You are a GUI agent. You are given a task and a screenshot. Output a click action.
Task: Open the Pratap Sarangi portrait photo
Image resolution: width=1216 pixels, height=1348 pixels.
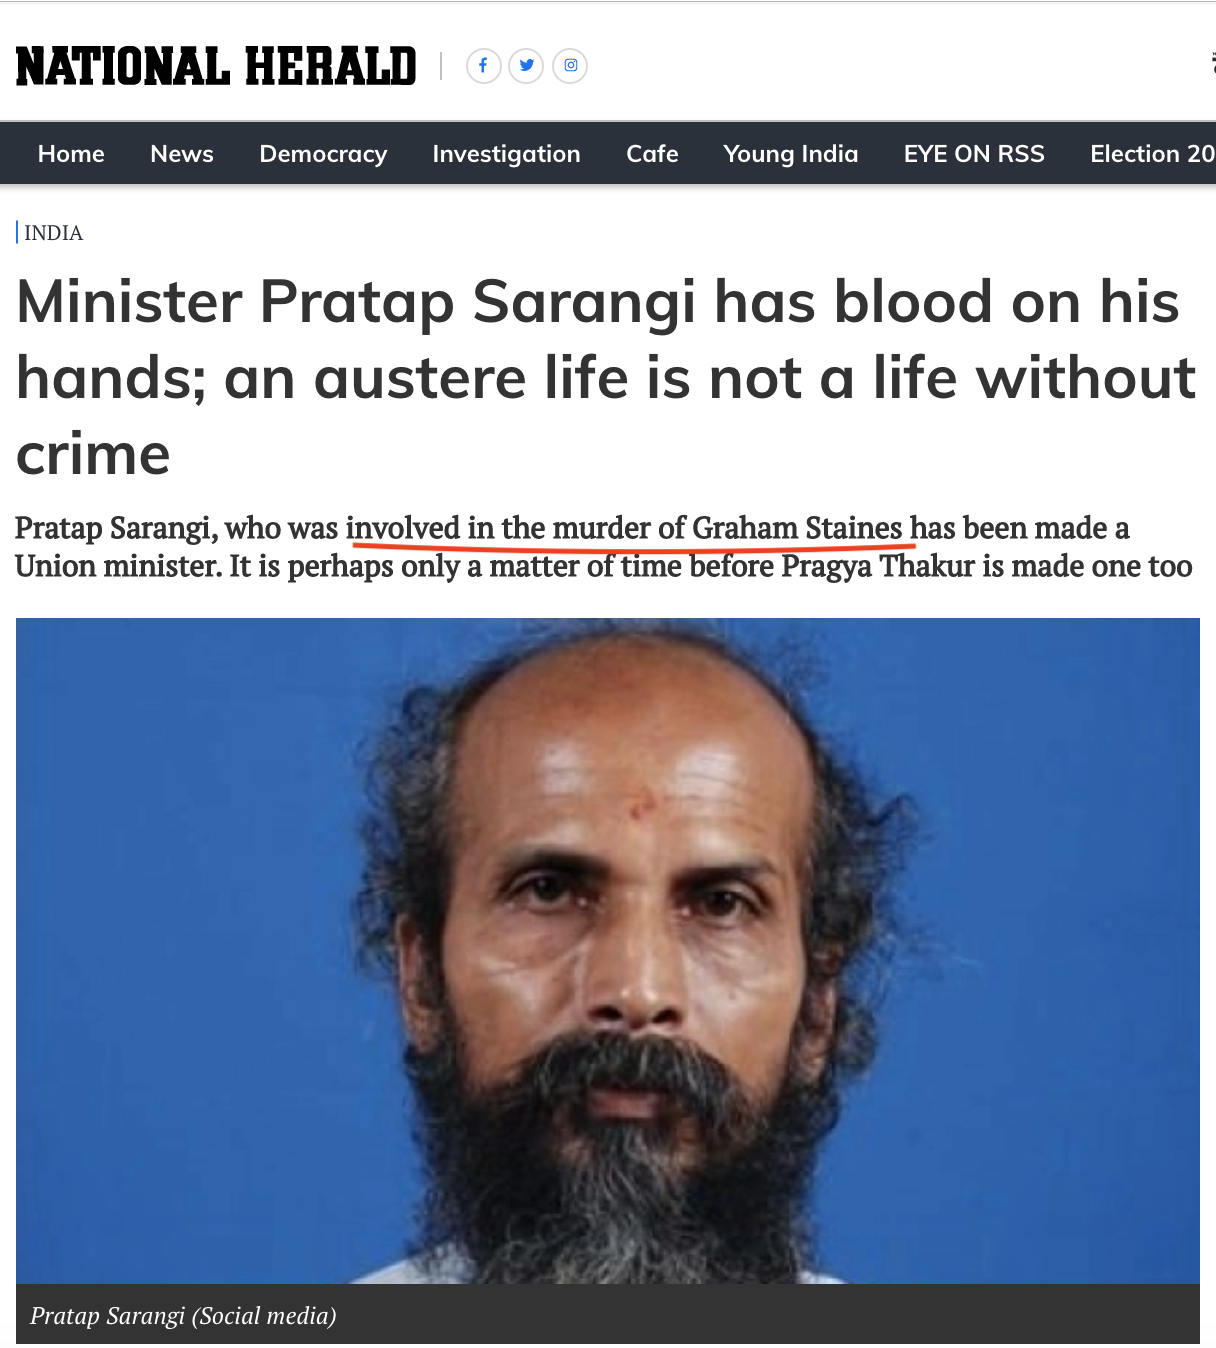click(x=608, y=951)
